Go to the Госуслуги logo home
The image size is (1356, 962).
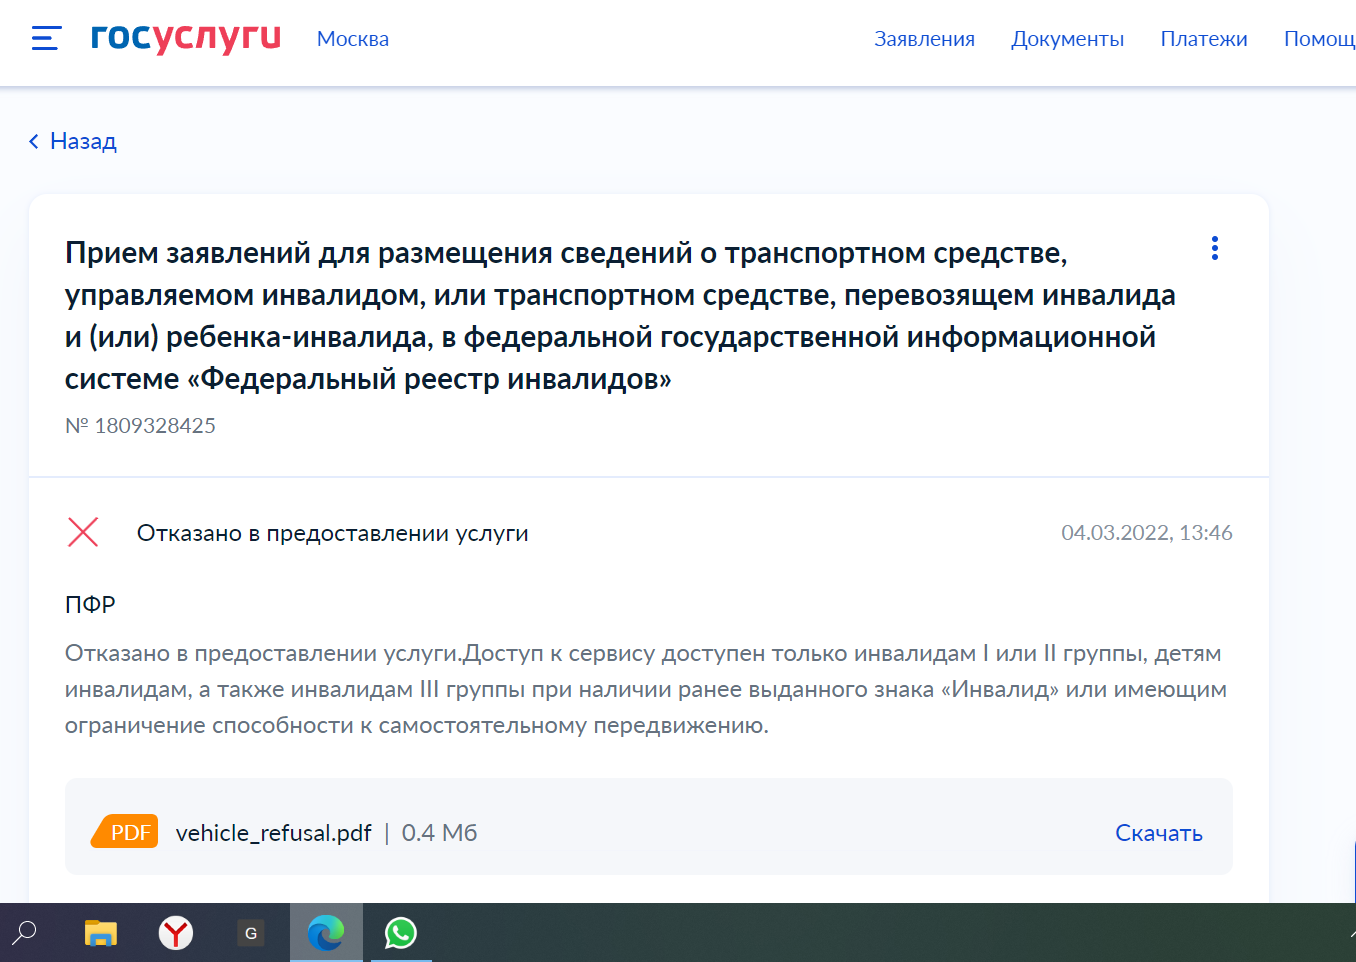tap(186, 37)
